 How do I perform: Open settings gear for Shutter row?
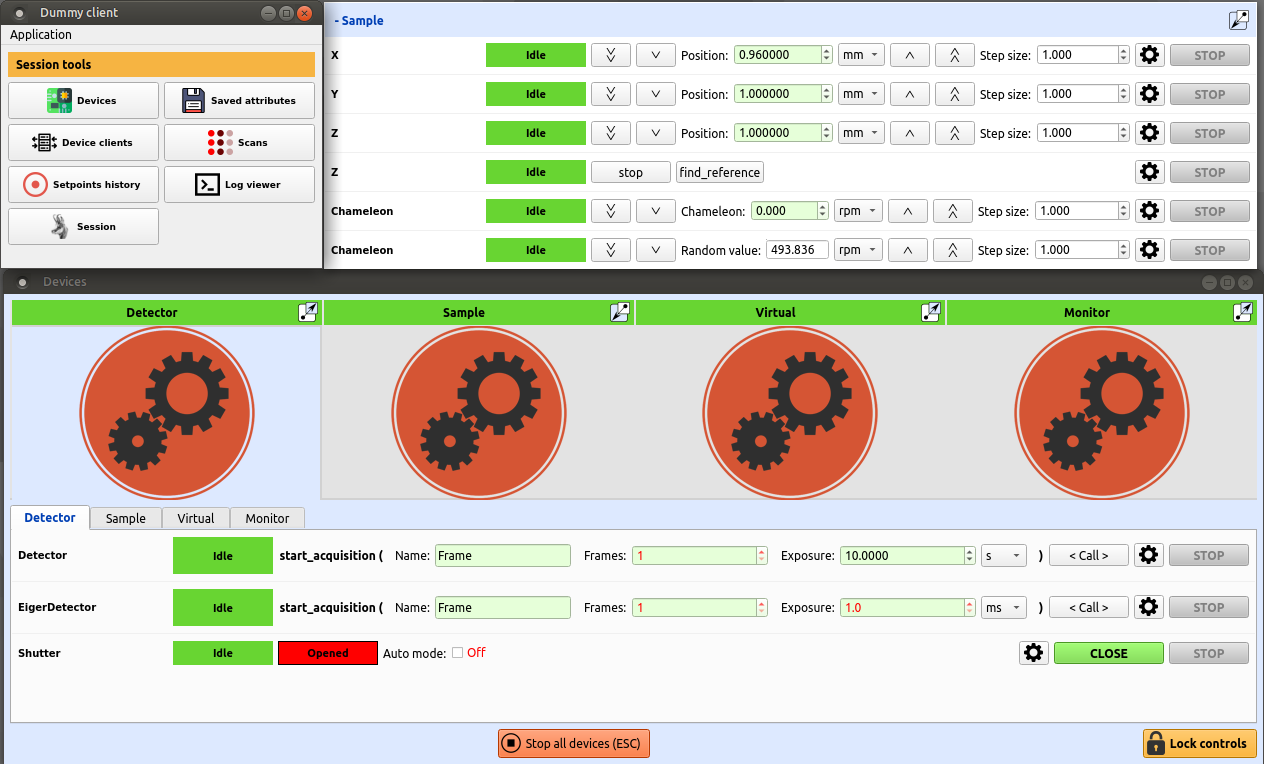1034,653
